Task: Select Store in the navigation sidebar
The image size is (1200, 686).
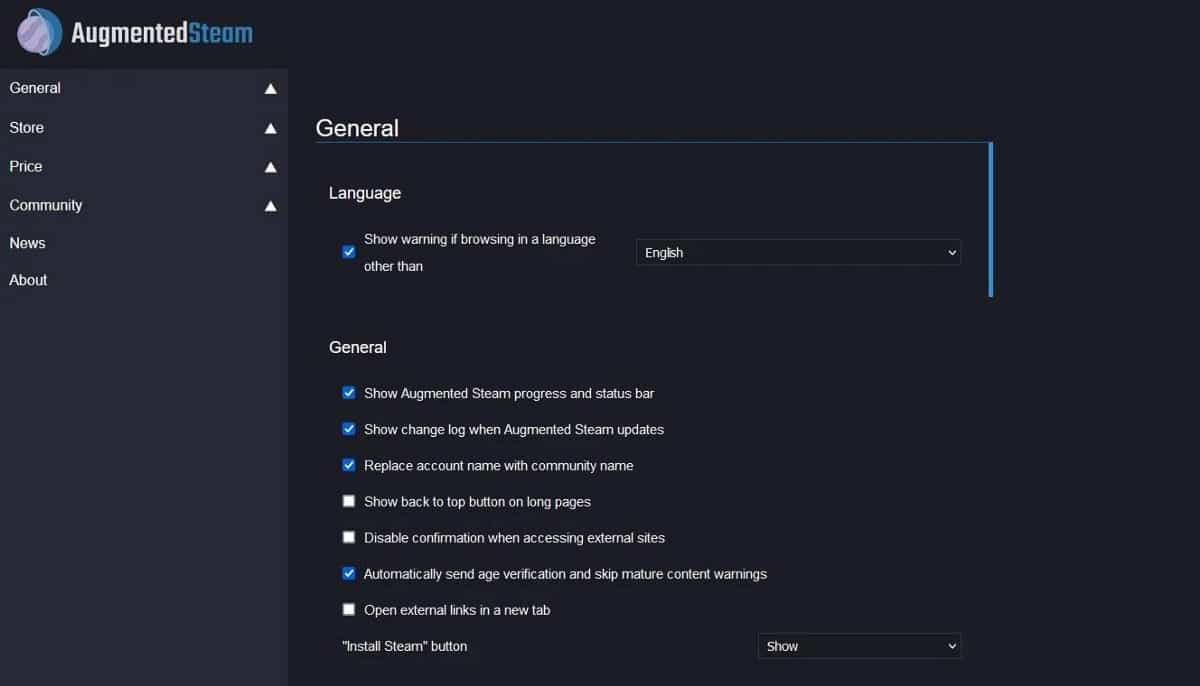Action: coord(26,127)
